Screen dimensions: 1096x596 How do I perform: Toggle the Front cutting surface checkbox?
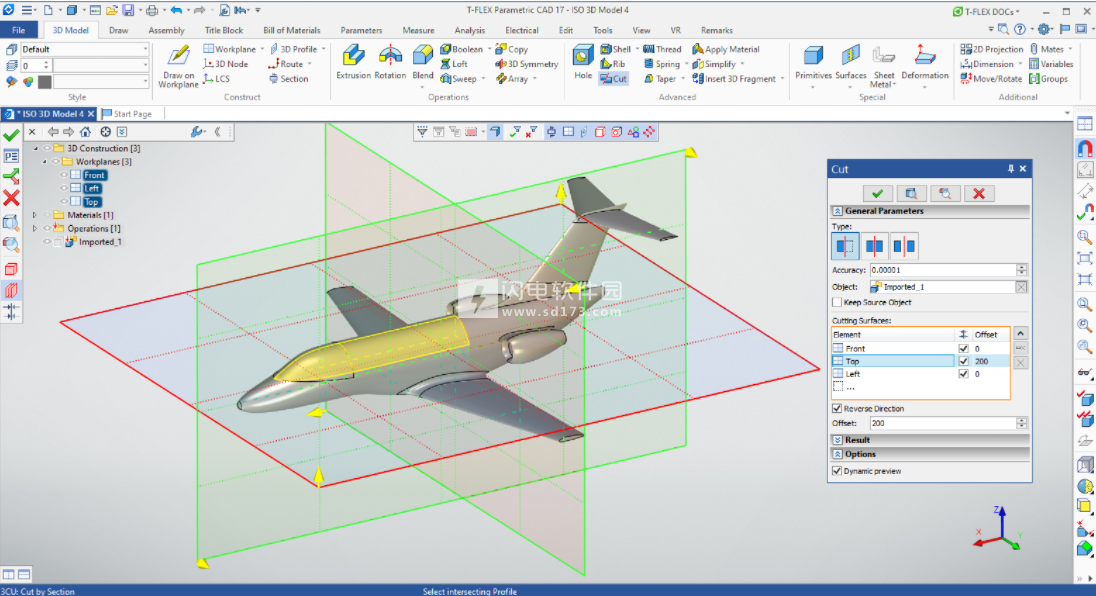pos(963,349)
